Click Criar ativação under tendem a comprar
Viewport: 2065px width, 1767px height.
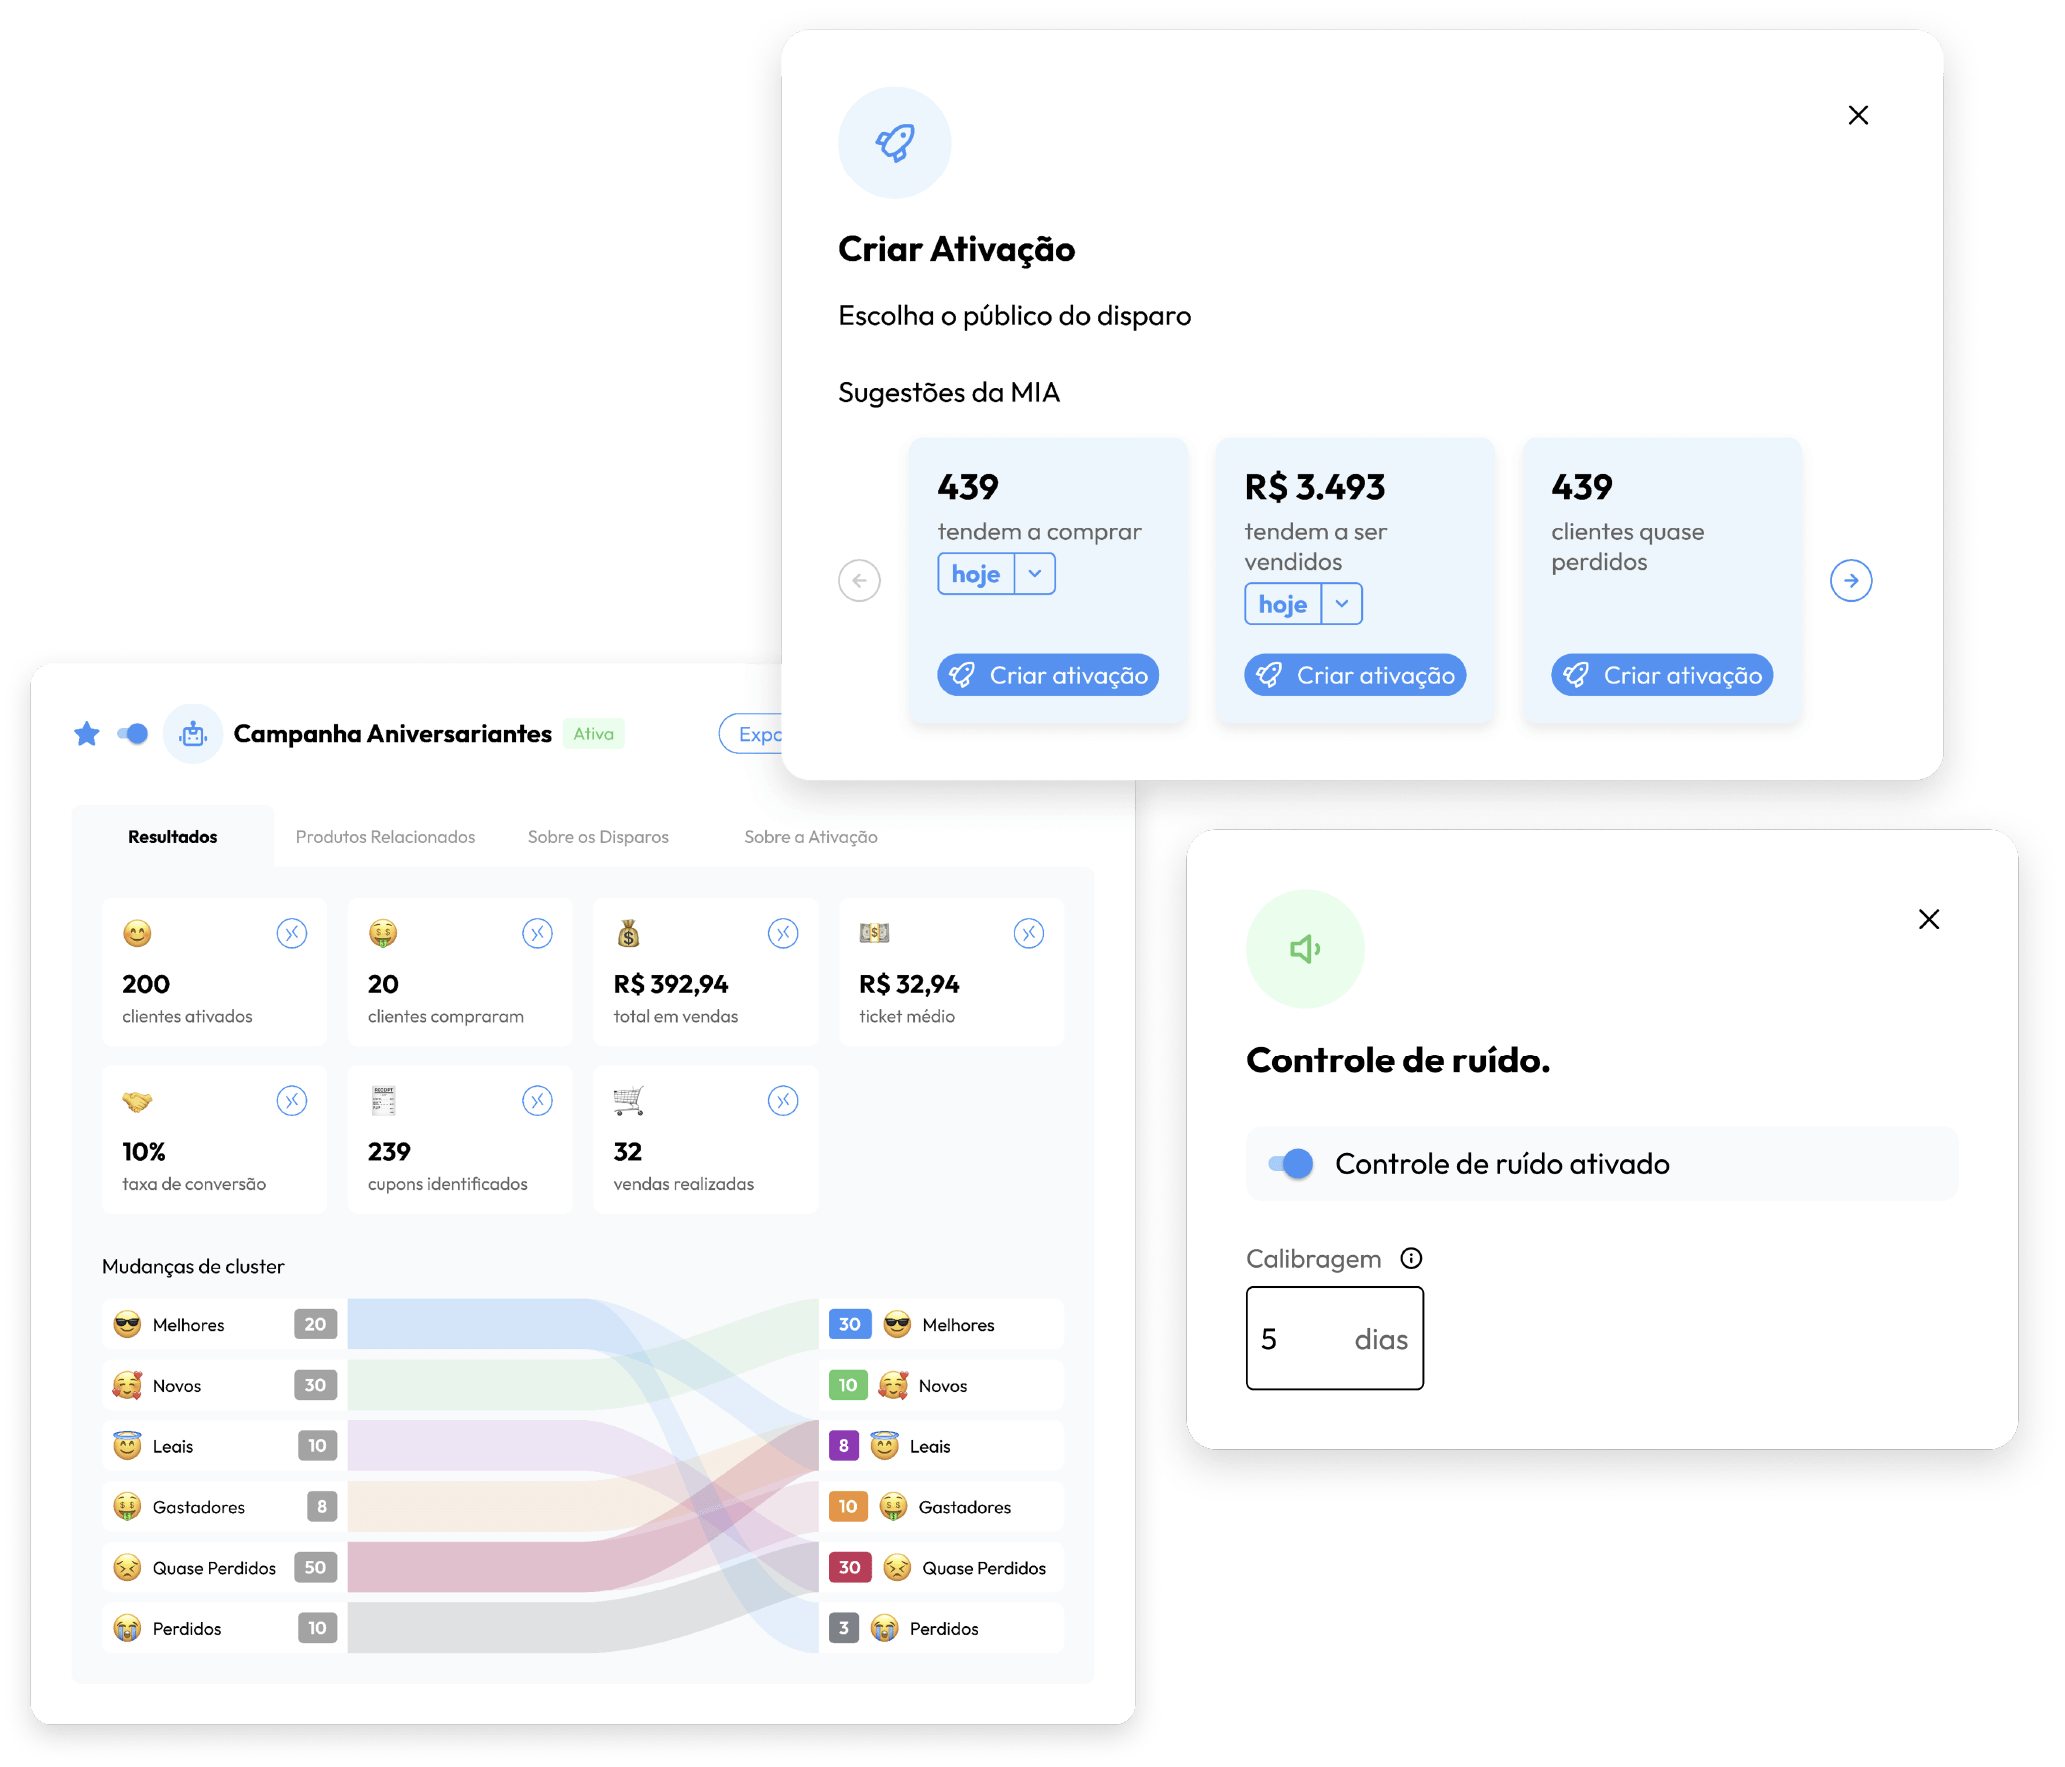coord(1048,675)
